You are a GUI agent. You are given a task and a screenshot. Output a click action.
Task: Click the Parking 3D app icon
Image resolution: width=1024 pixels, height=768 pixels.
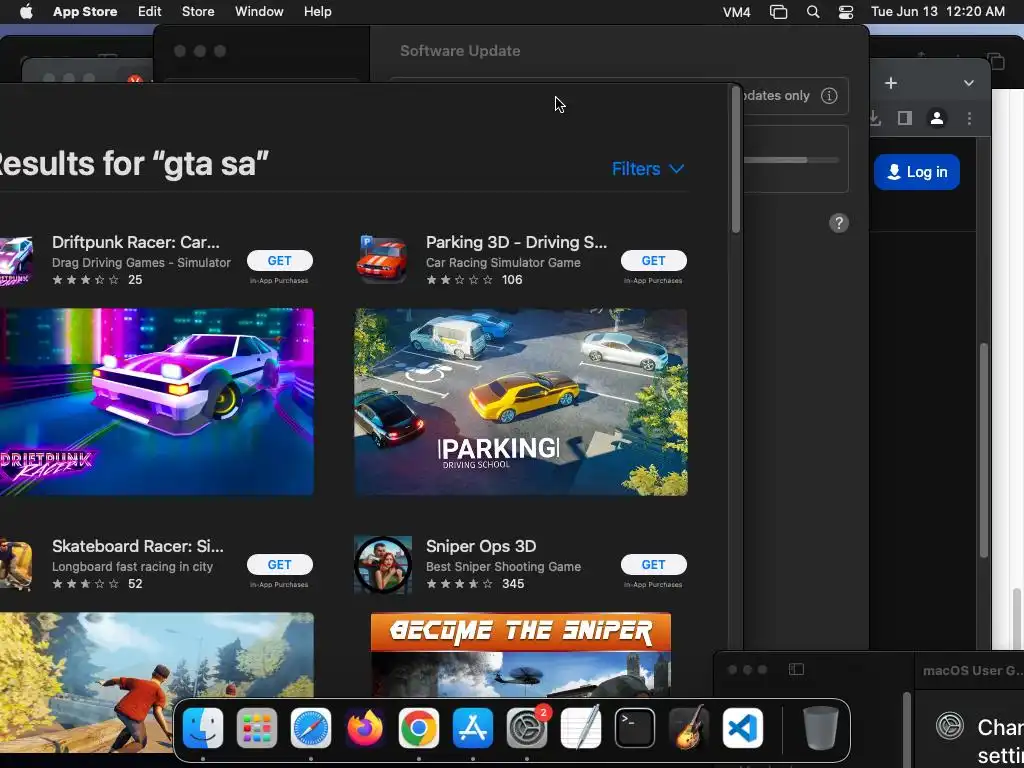[x=383, y=260]
